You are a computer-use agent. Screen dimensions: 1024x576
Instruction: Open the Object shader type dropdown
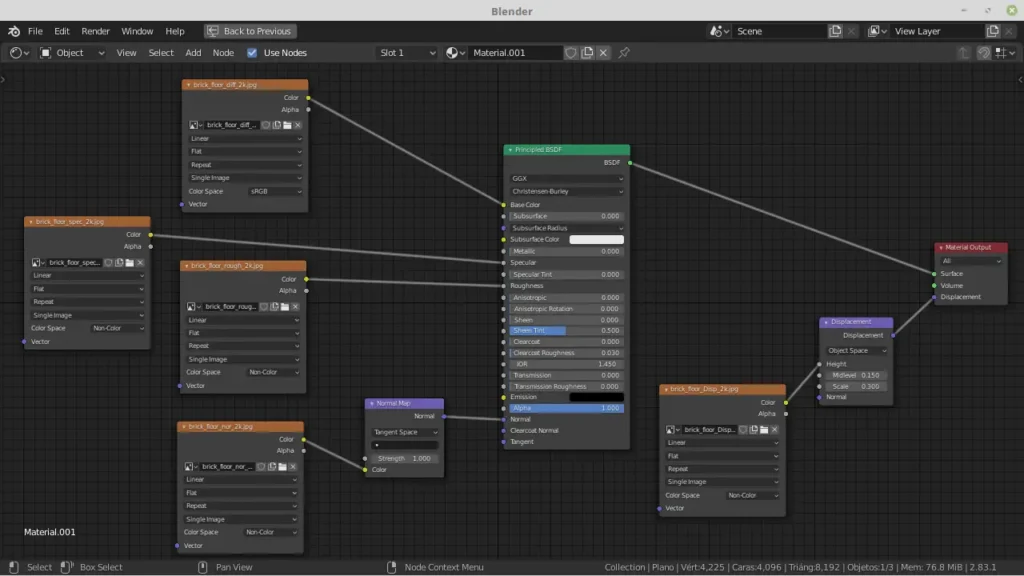72,53
